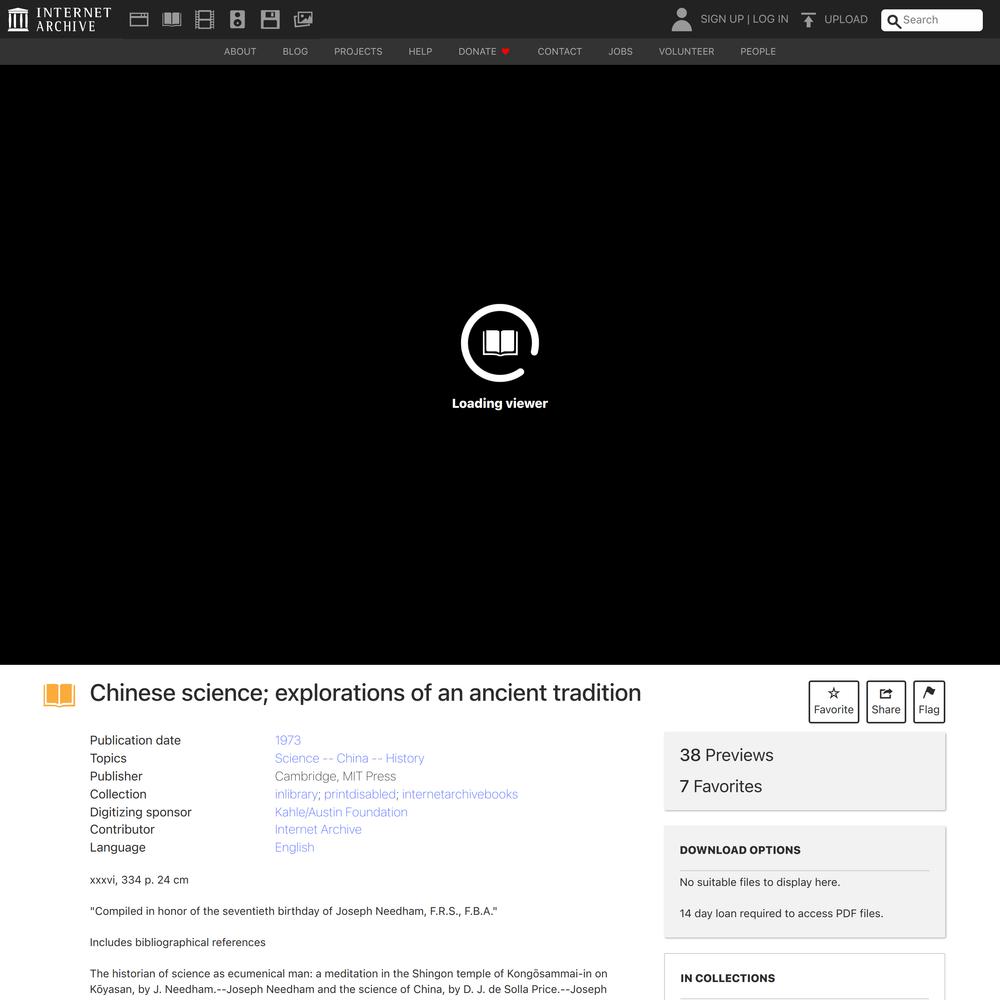The height and width of the screenshot is (1000, 1000).
Task: Open the internetarchivebooks collection link
Action: click(x=460, y=794)
